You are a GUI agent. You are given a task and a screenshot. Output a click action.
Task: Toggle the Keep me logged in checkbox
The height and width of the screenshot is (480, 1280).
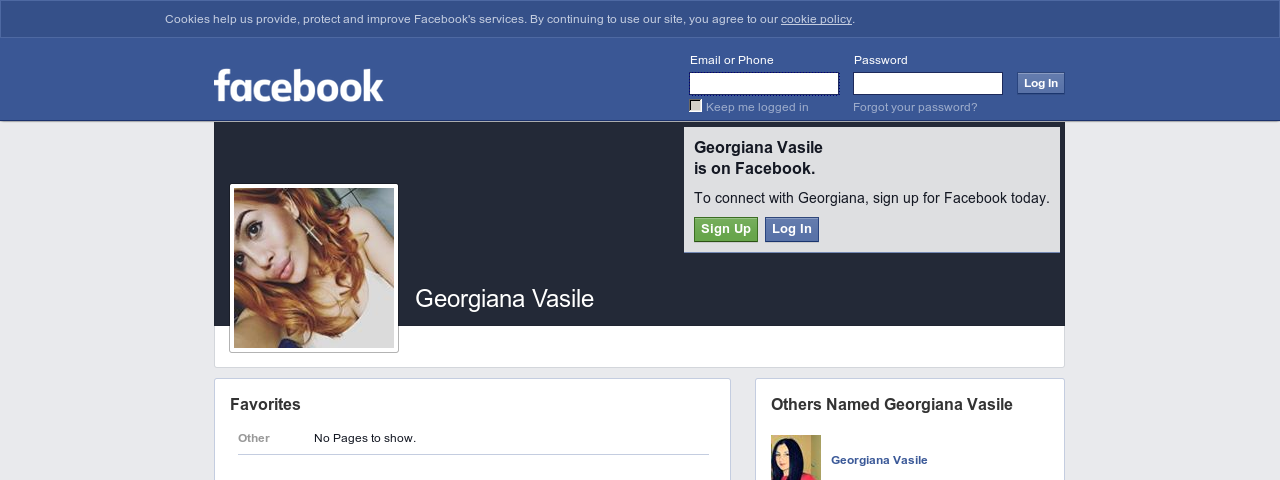(696, 106)
